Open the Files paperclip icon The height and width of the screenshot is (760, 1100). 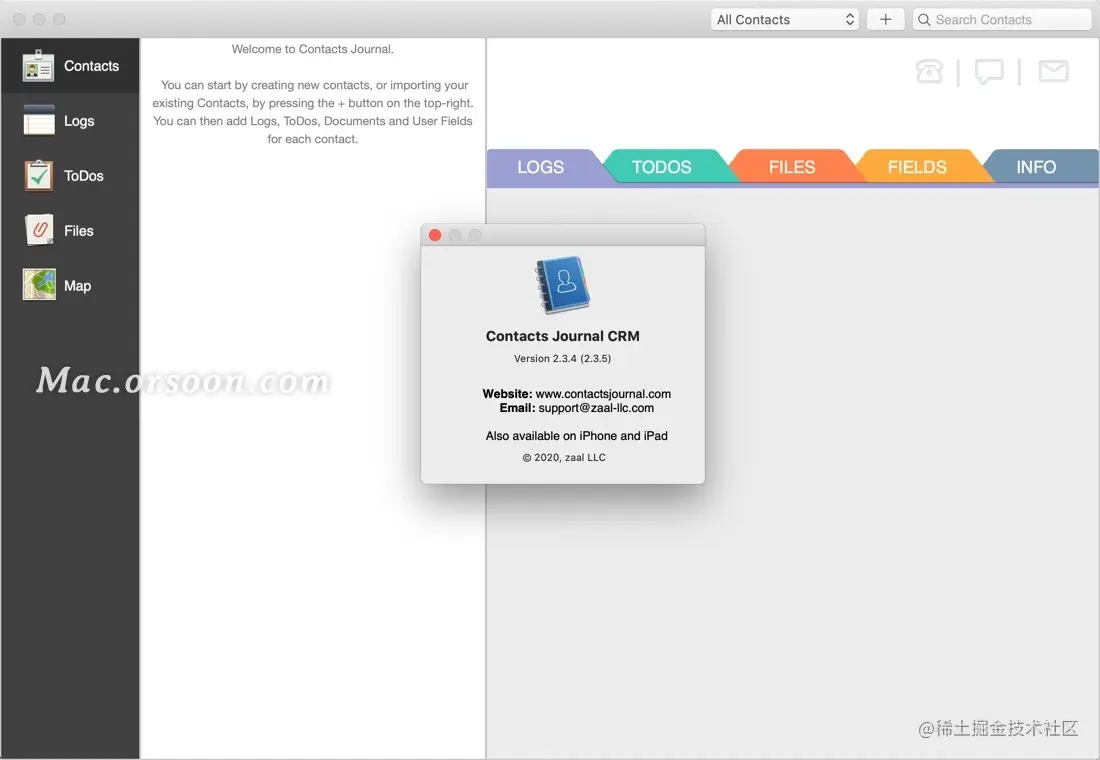tap(39, 230)
